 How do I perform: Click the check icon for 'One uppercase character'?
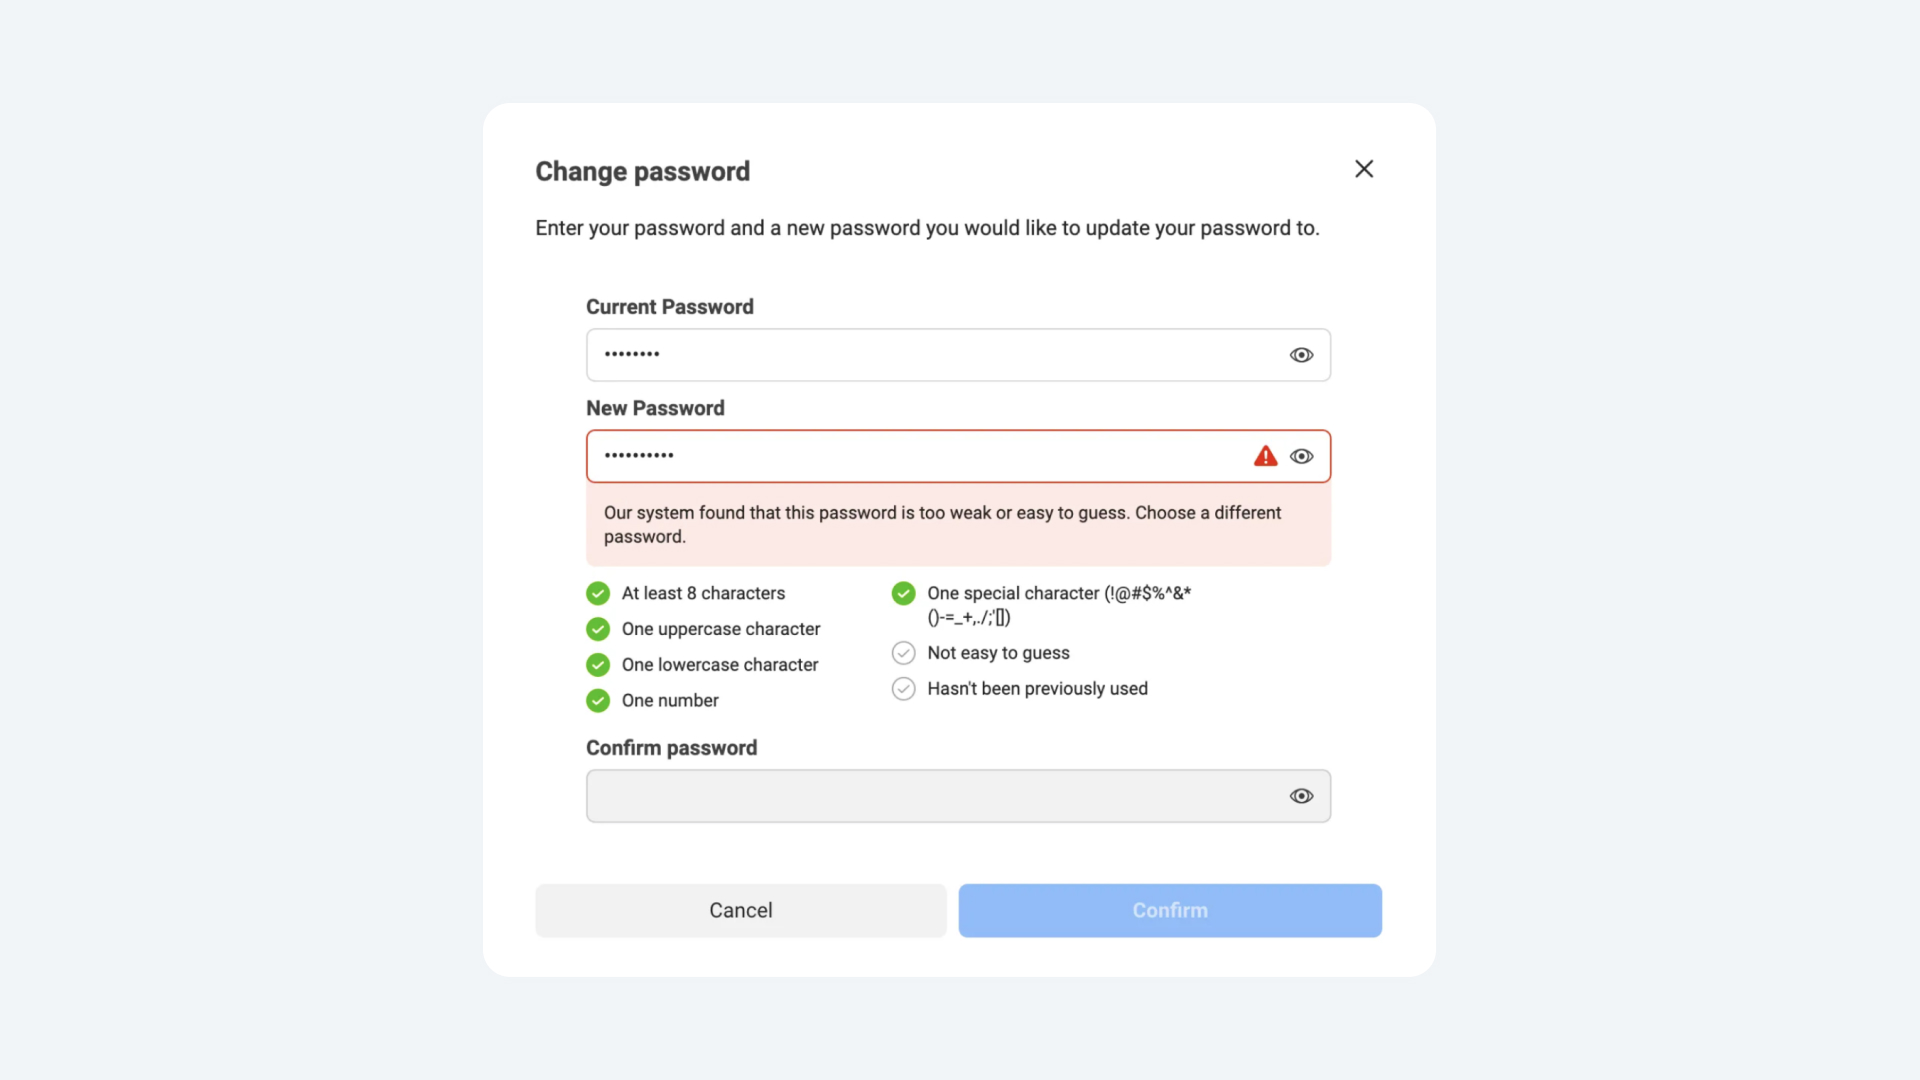pos(597,629)
